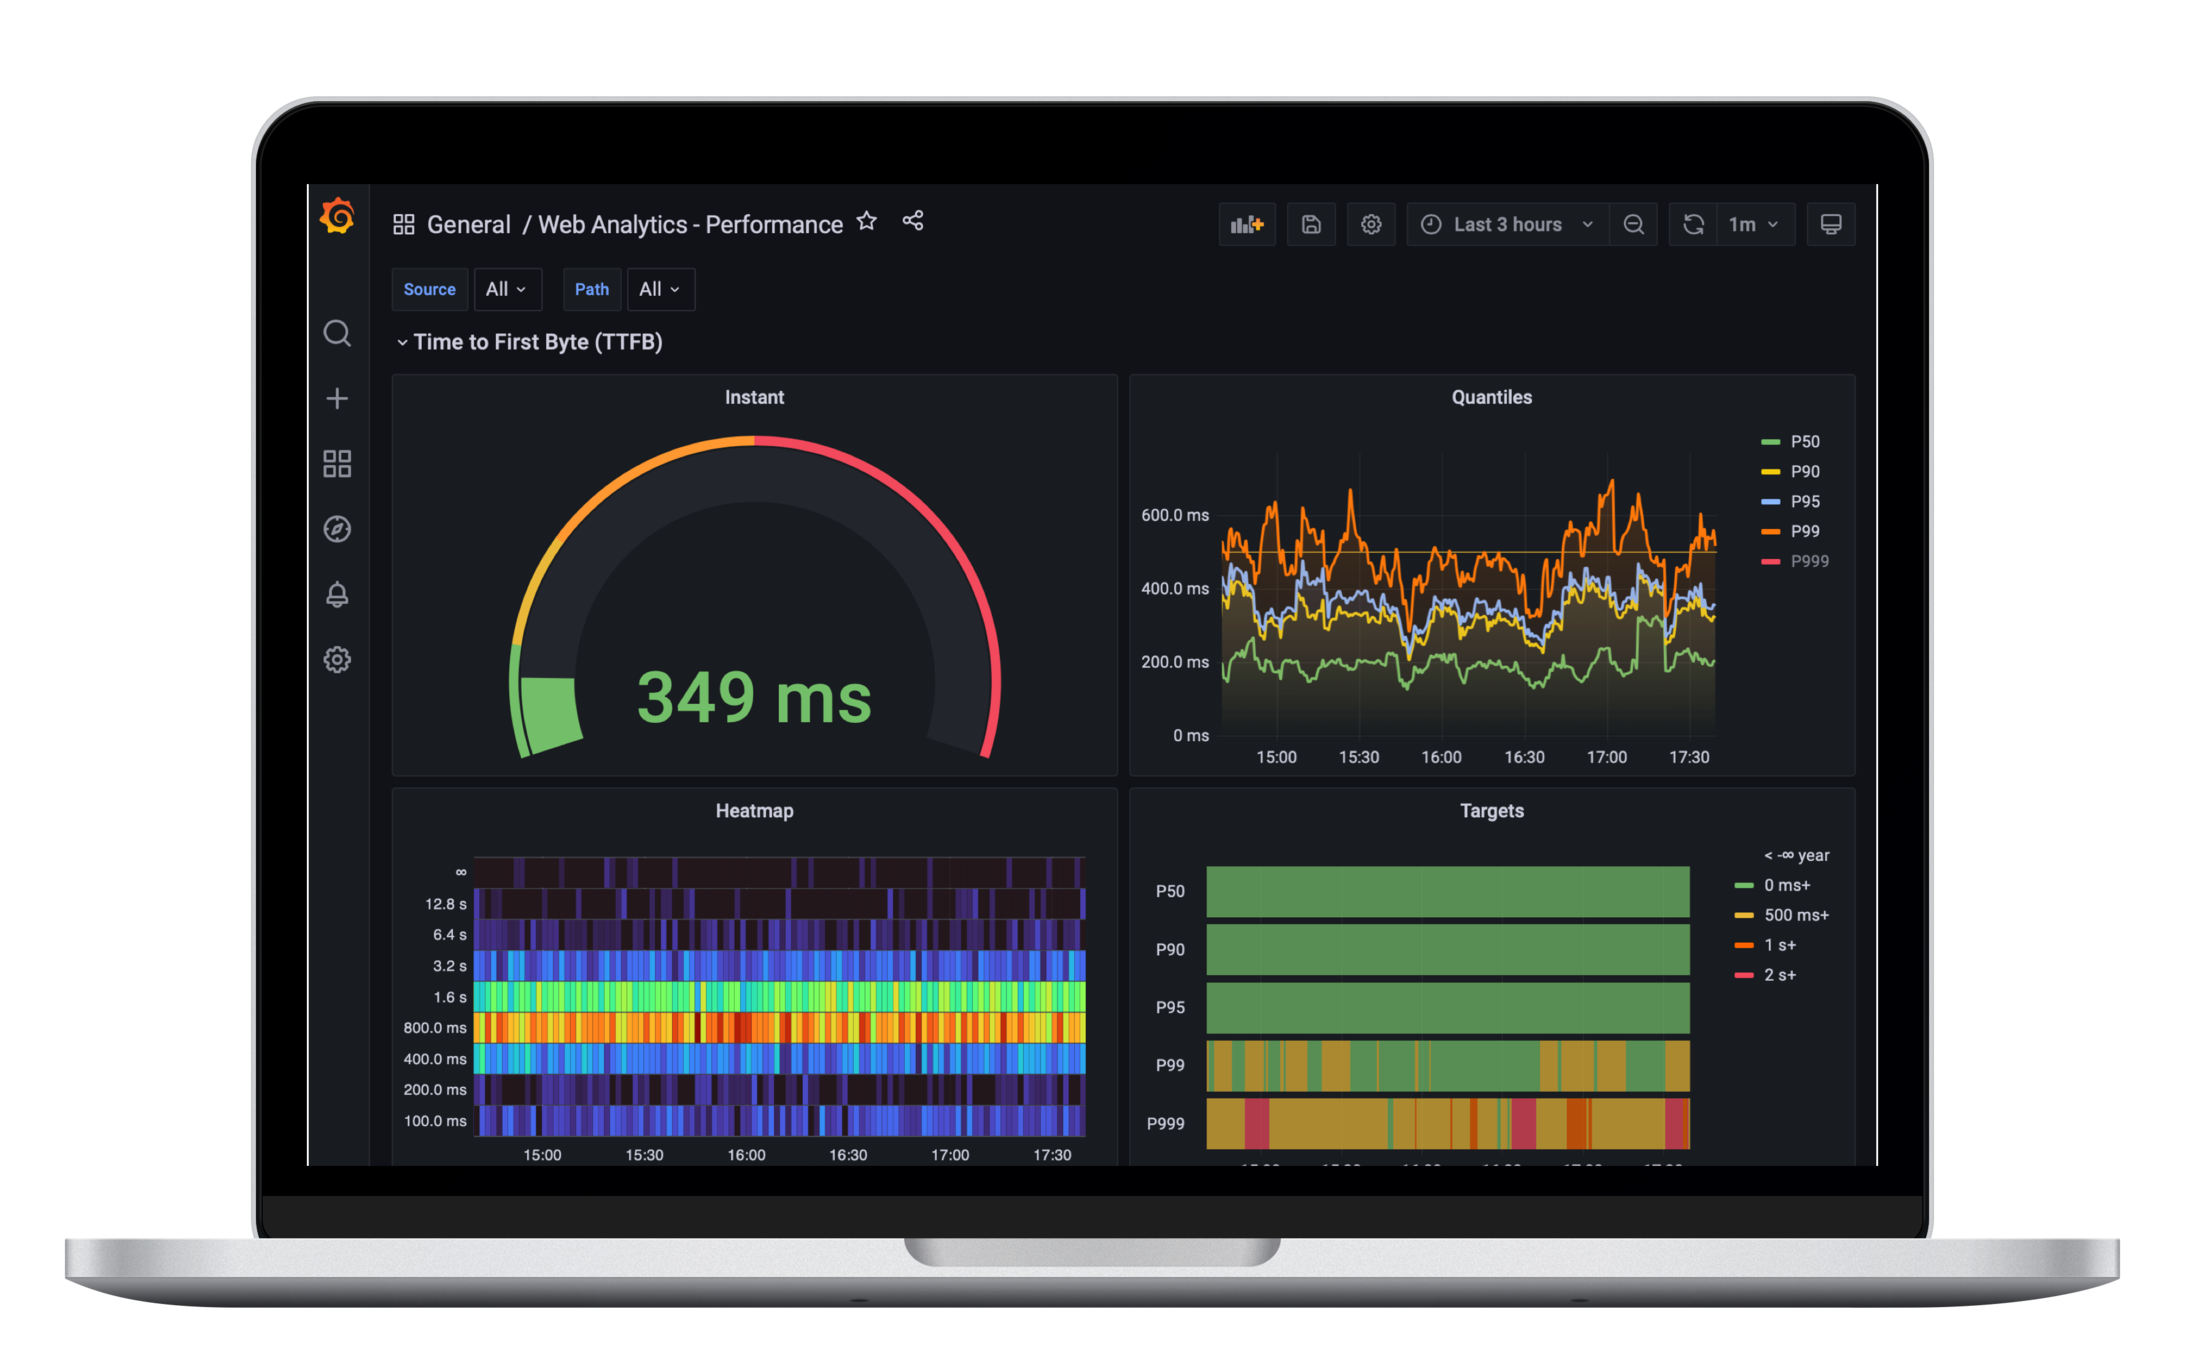This screenshot has width=2185, height=1350.
Task: Open the Source All dropdown
Action: [x=506, y=290]
